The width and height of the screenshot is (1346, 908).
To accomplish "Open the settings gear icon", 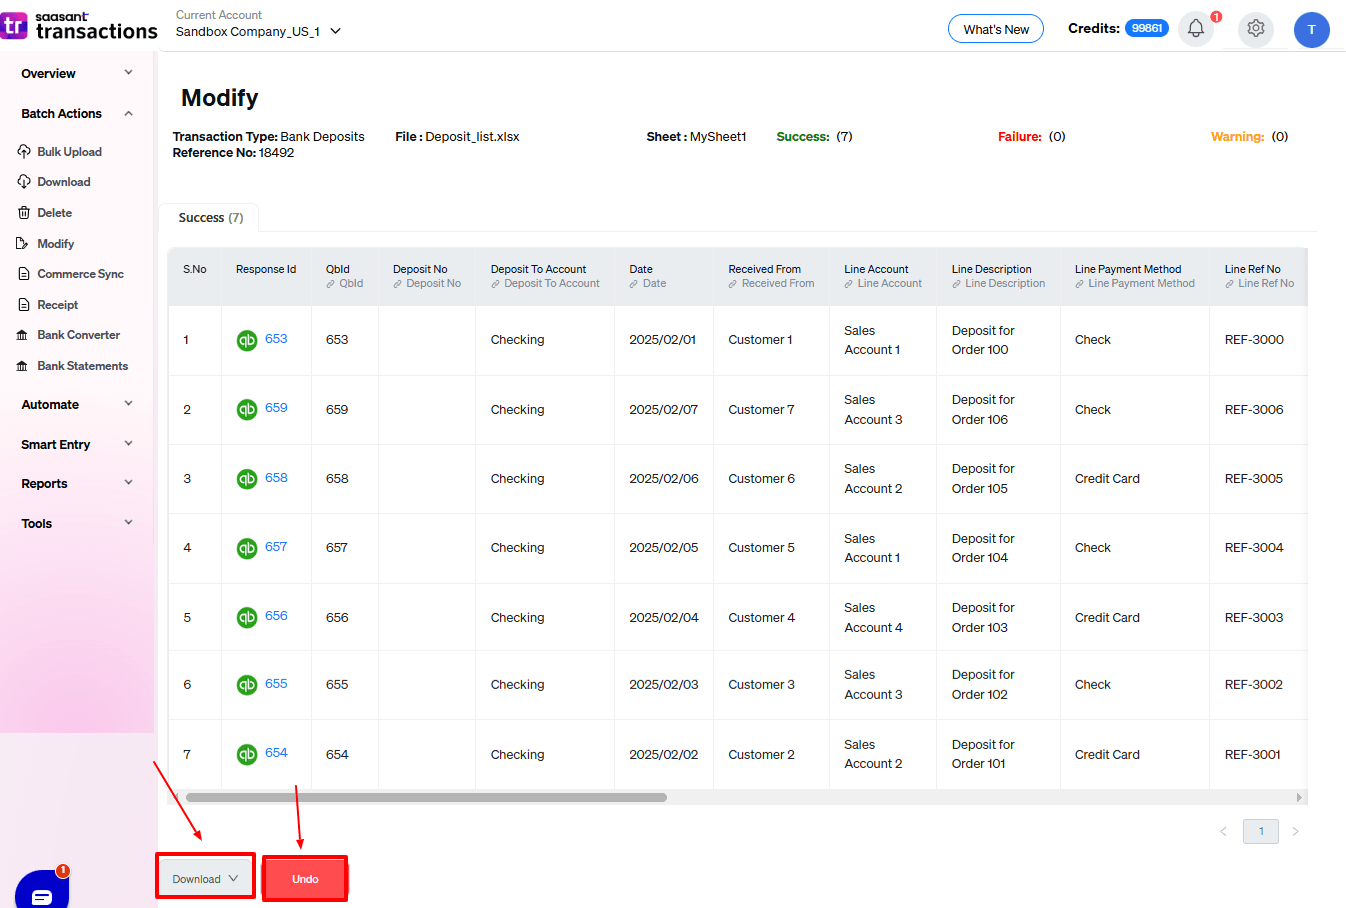I will point(1255,29).
